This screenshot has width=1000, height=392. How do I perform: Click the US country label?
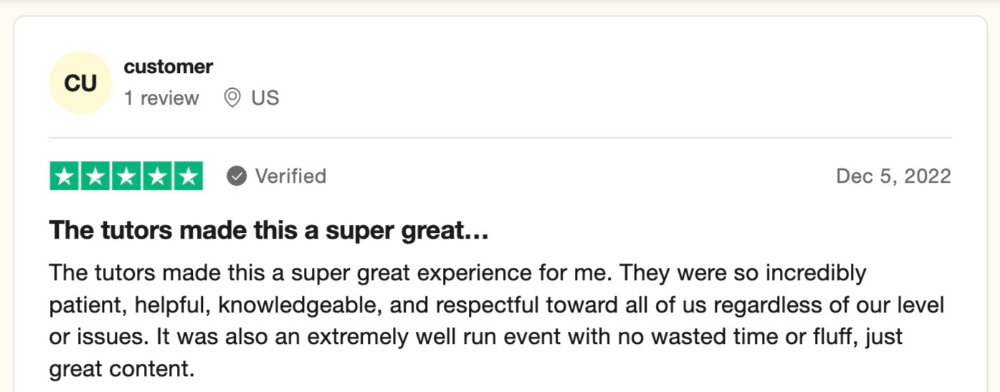[x=265, y=98]
